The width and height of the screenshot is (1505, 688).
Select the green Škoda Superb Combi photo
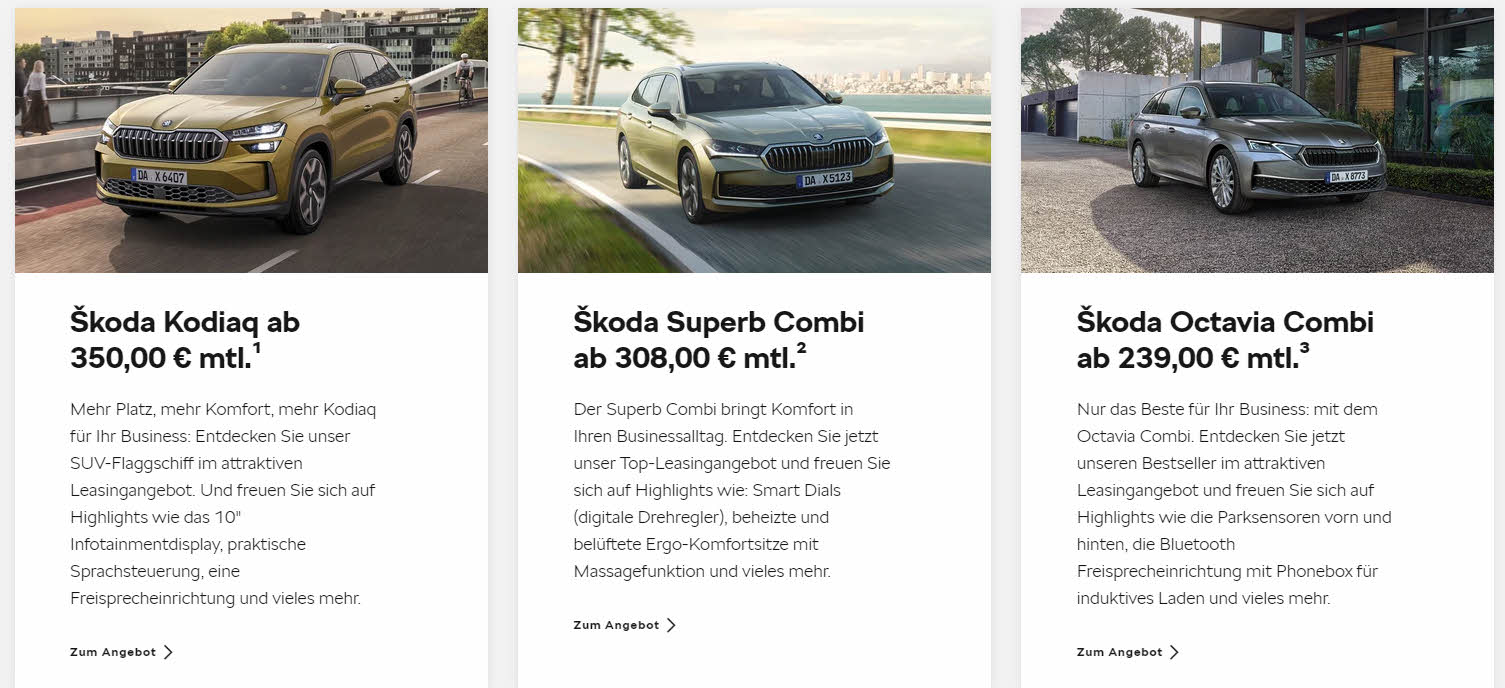tap(754, 140)
